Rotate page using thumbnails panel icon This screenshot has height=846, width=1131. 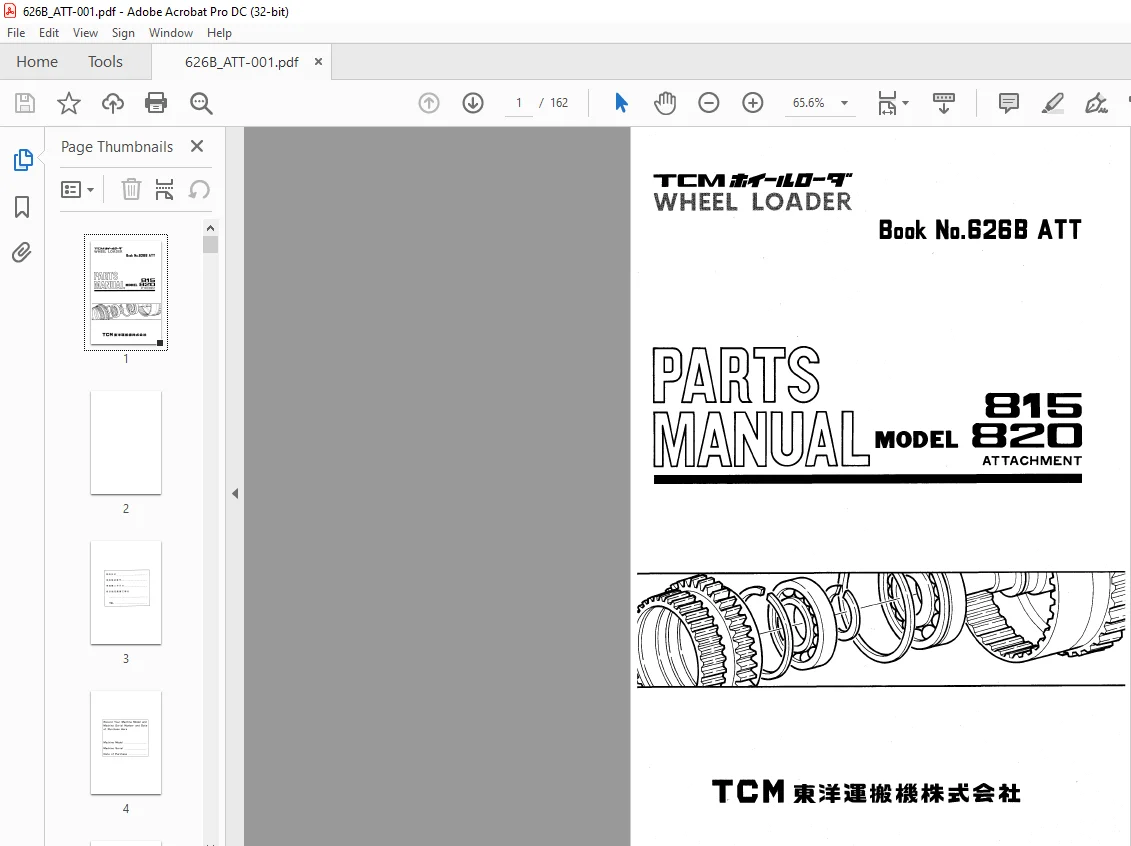(199, 190)
